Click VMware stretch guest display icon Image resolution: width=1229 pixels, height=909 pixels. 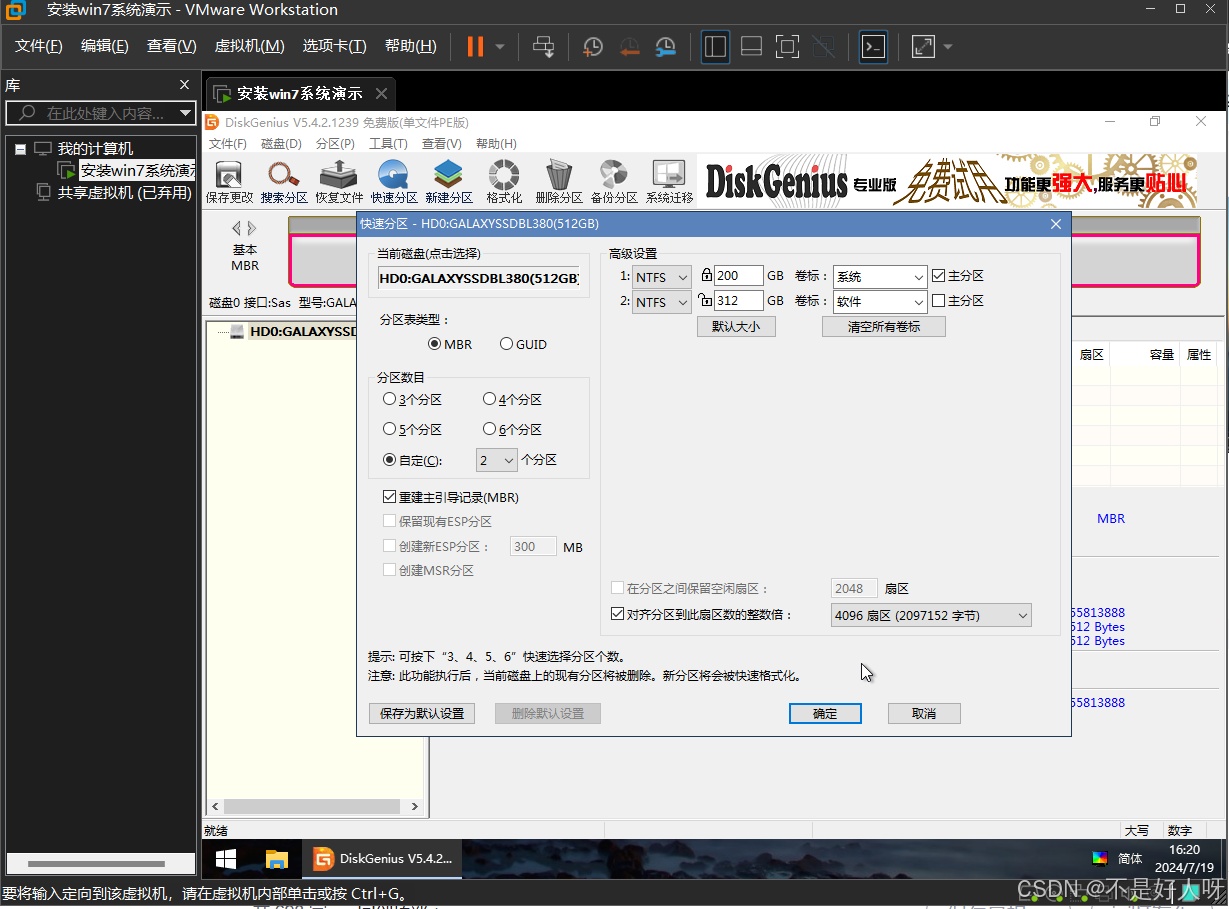coord(923,46)
